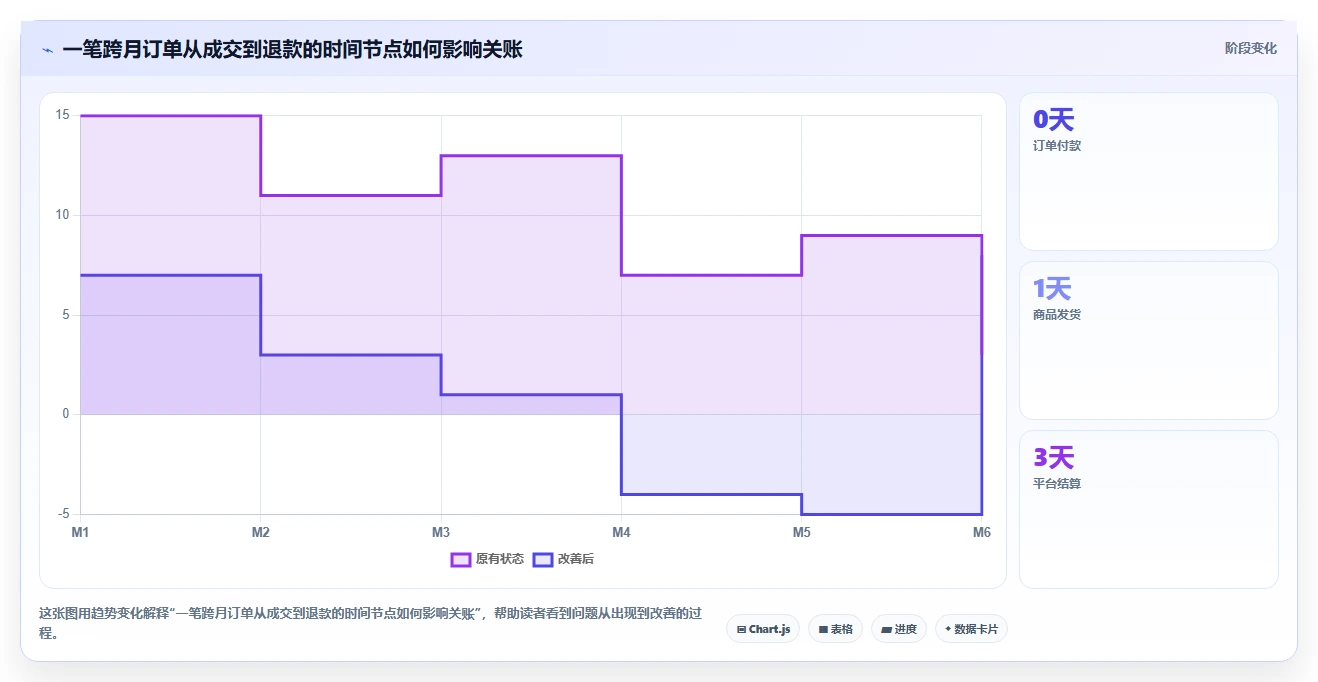The width and height of the screenshot is (1318, 682).
Task: Toggle the 改善后 legend swatch
Action: pos(543,559)
